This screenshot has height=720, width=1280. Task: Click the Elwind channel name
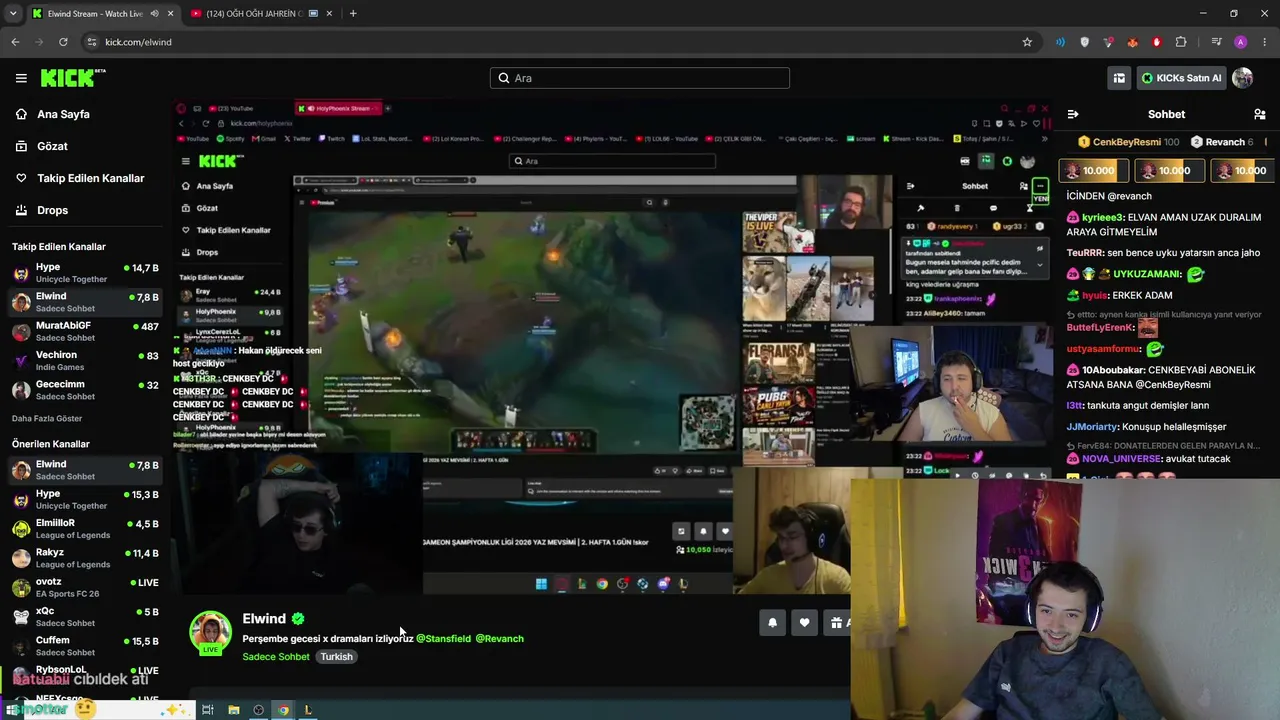coord(264,619)
